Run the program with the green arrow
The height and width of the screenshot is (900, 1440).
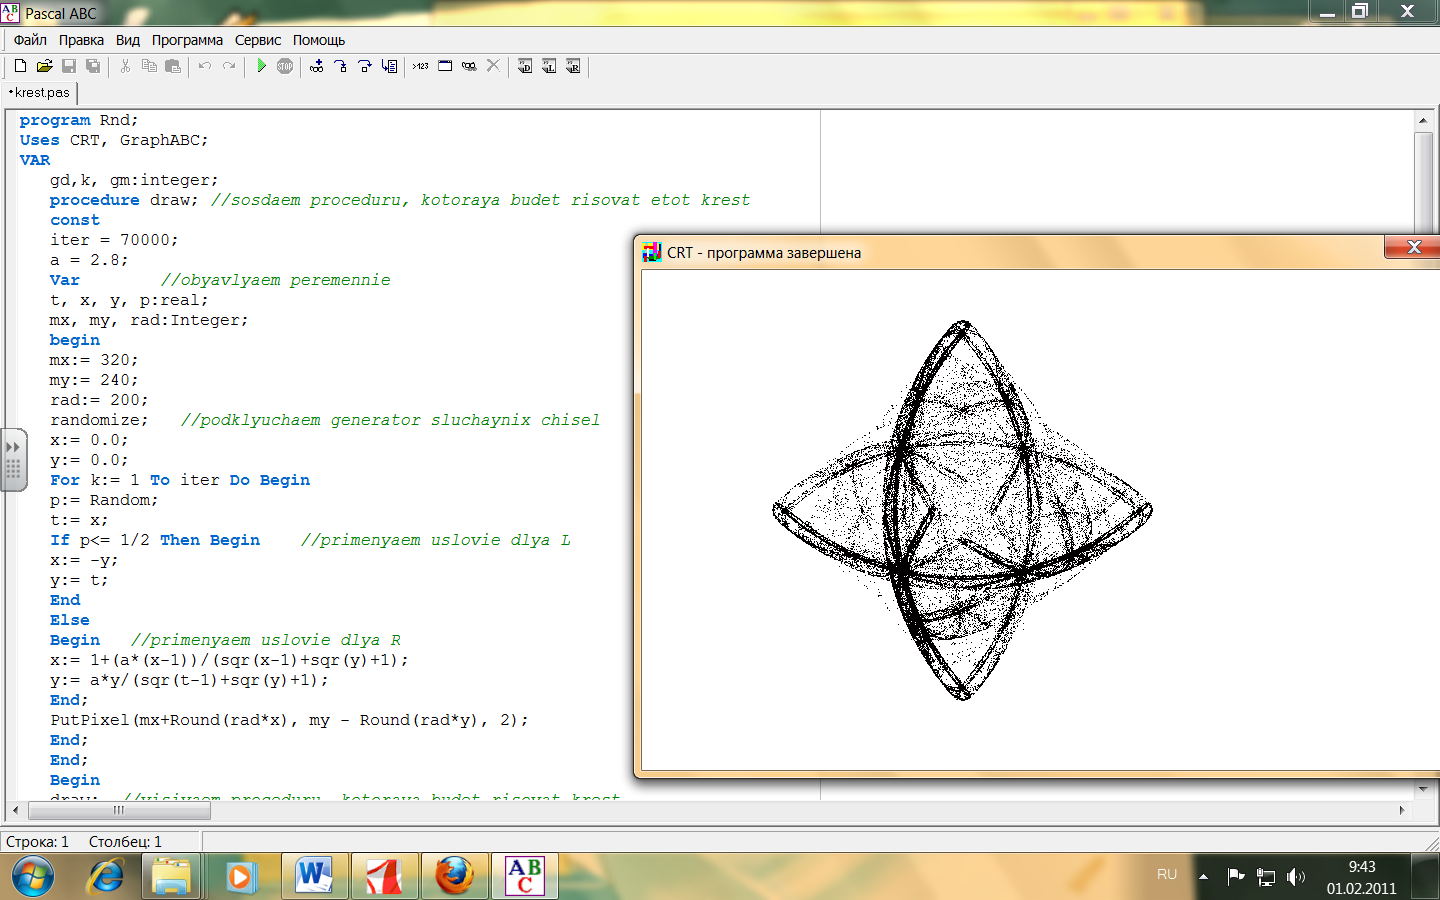click(x=261, y=66)
